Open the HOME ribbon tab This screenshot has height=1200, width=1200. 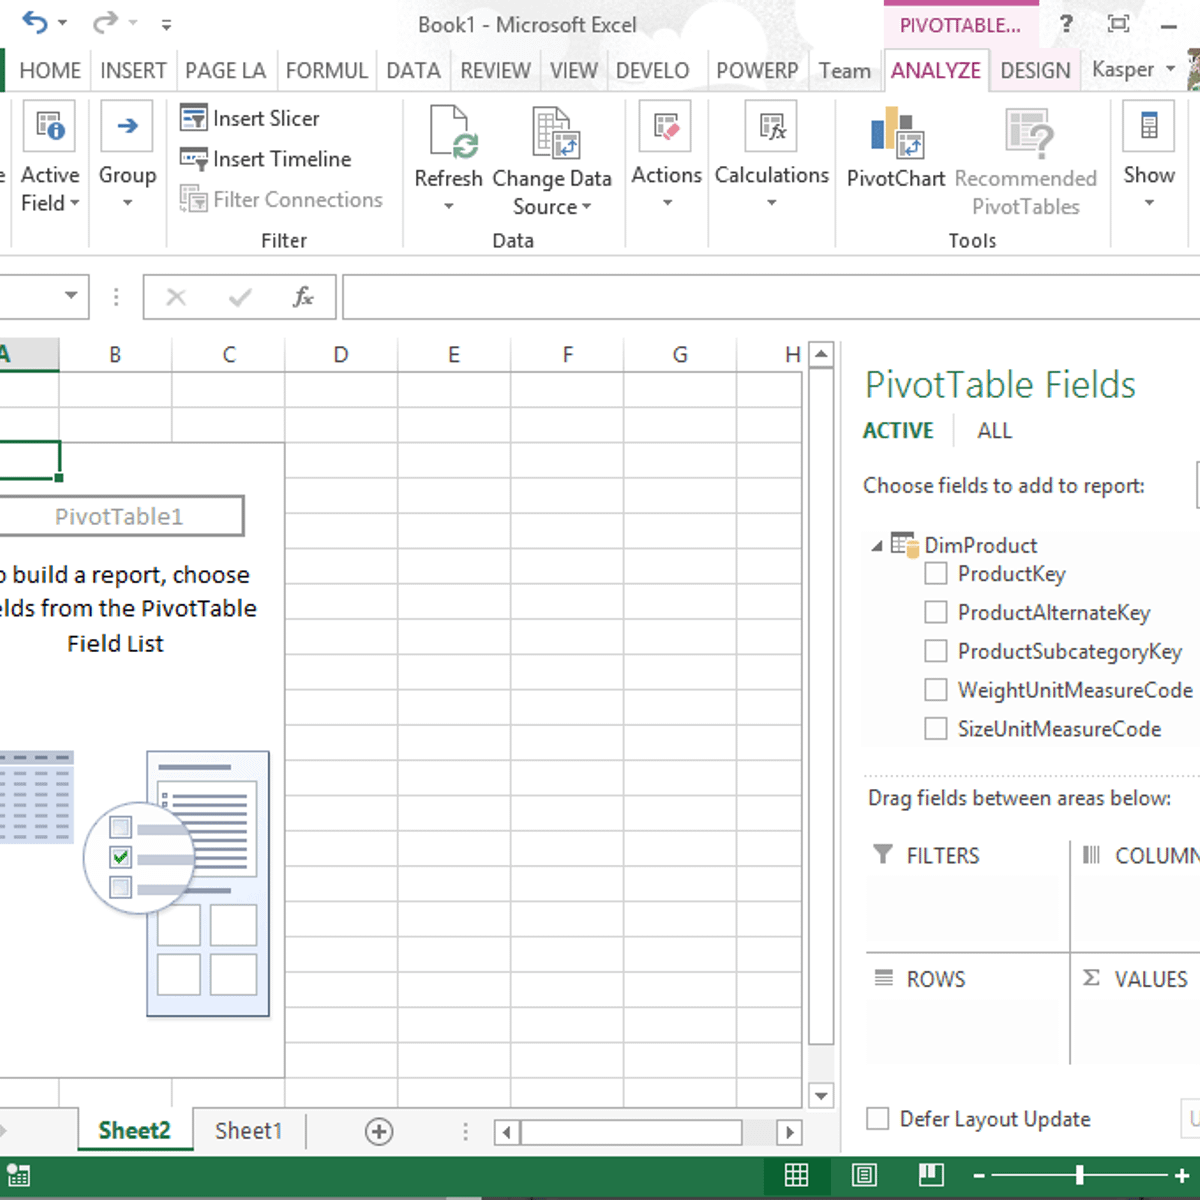pos(50,71)
